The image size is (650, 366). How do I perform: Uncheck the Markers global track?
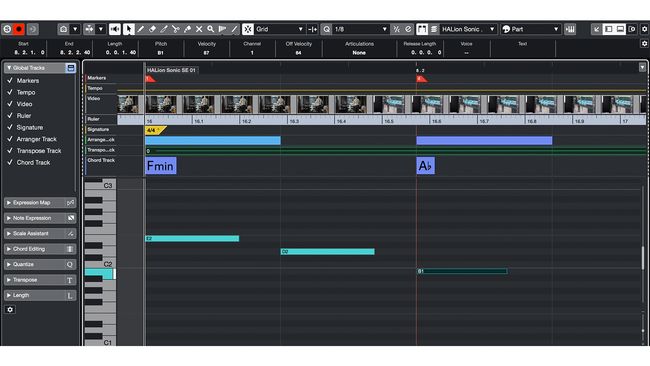click(10, 80)
